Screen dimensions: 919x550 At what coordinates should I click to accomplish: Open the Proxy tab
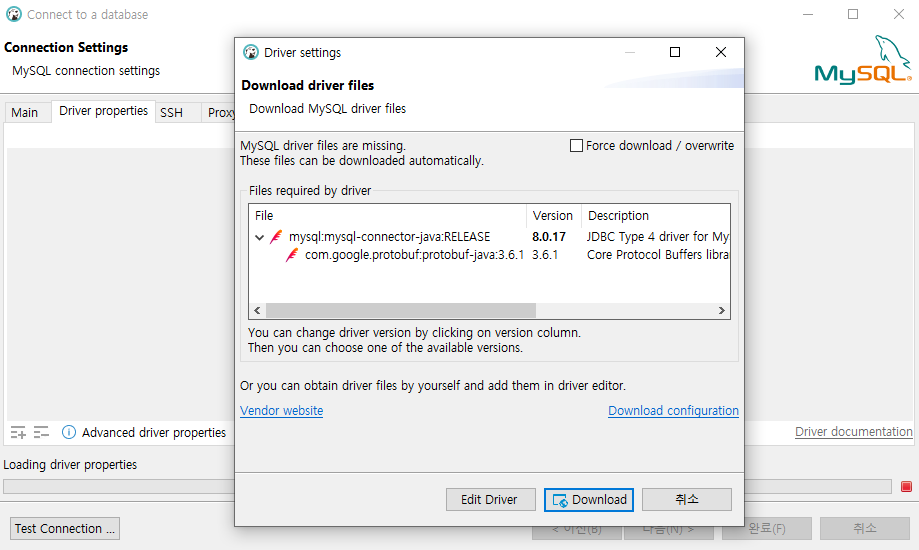click(x=220, y=112)
